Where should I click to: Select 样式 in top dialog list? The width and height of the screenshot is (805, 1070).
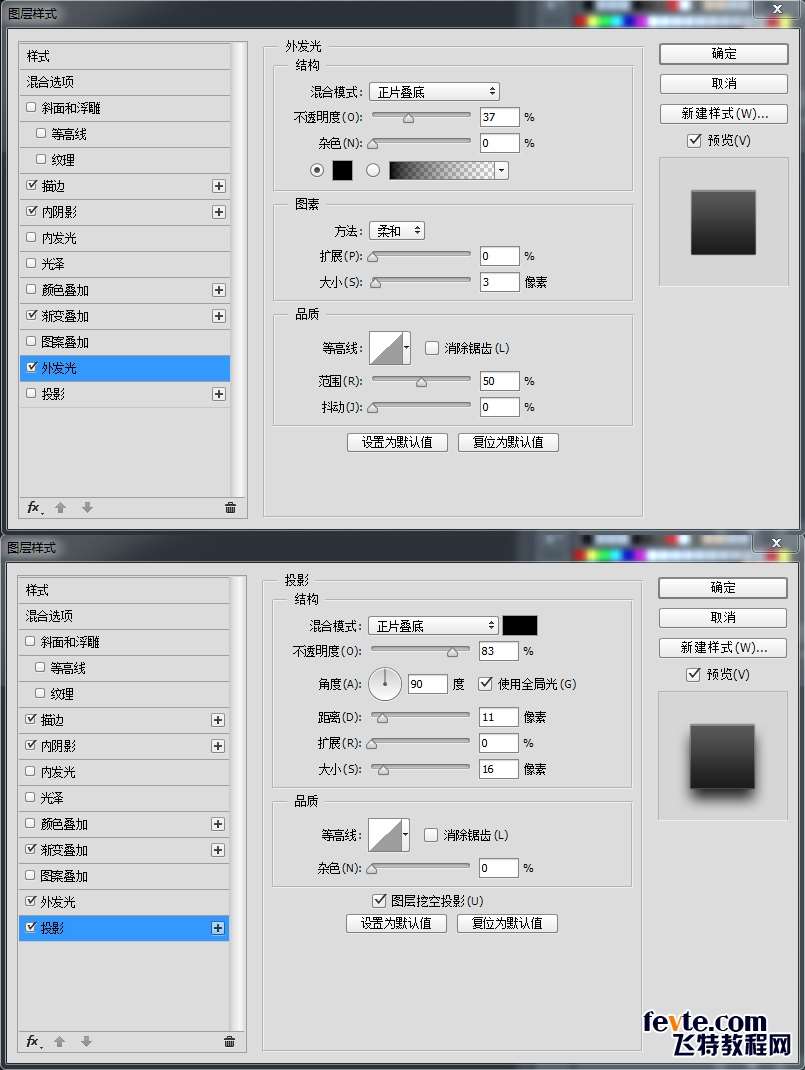point(125,56)
